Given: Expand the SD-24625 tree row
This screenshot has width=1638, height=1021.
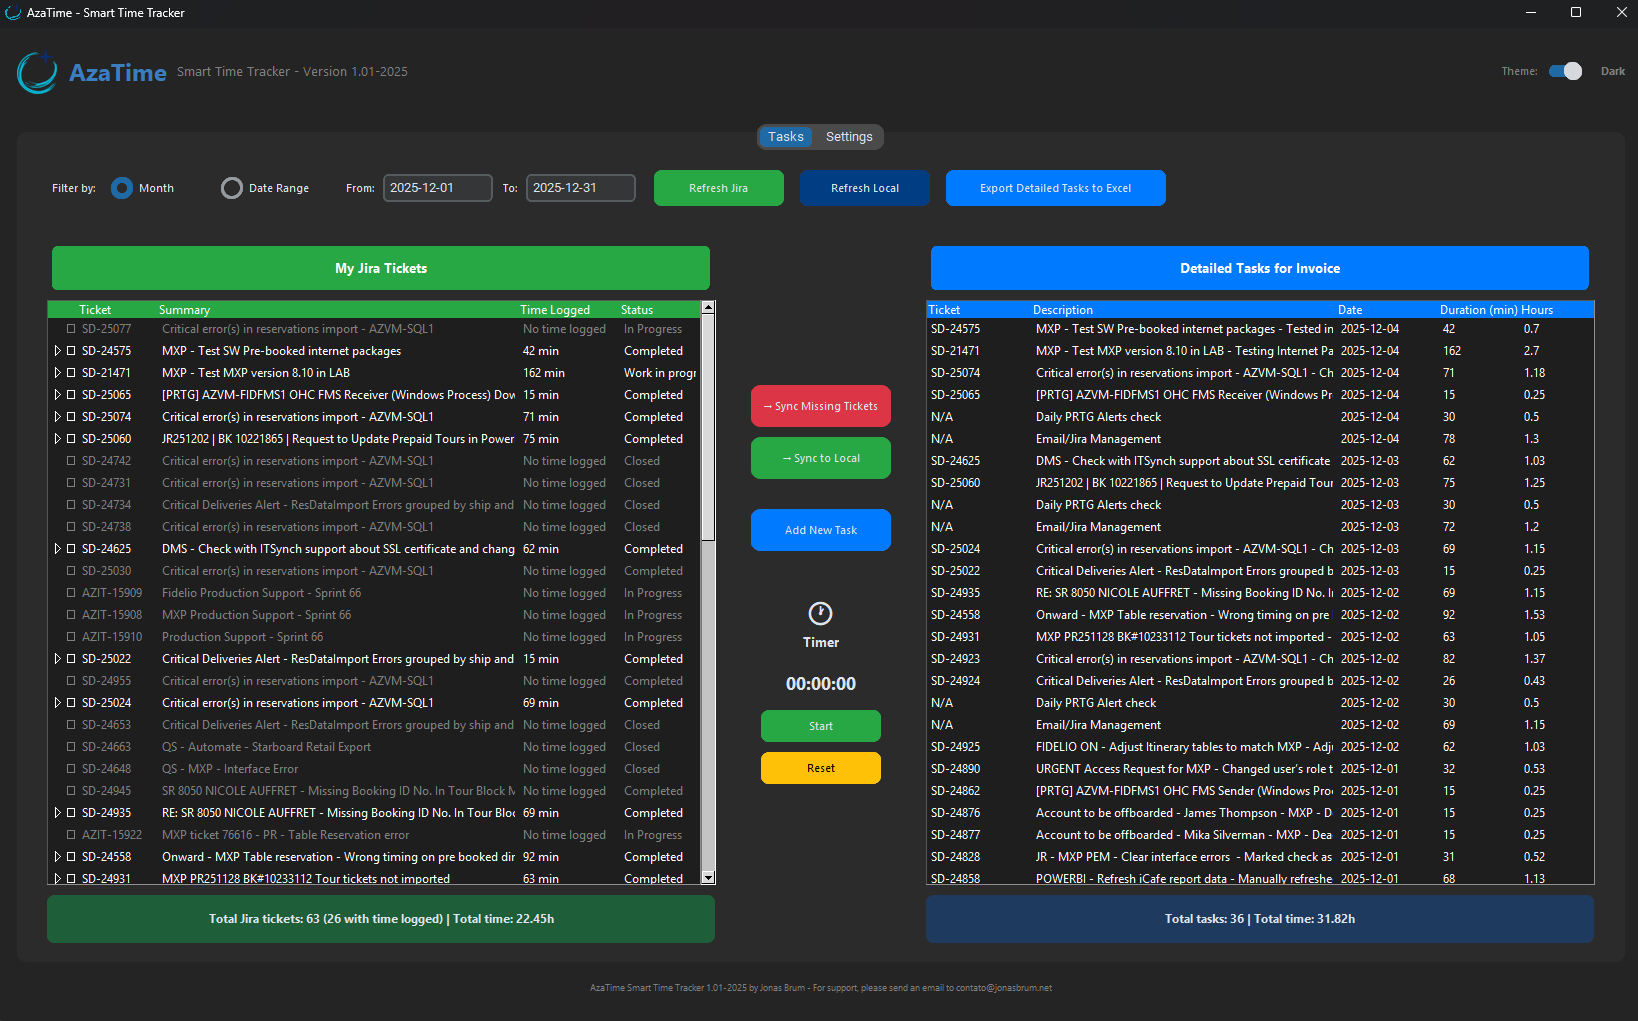Looking at the screenshot, I should tap(58, 549).
